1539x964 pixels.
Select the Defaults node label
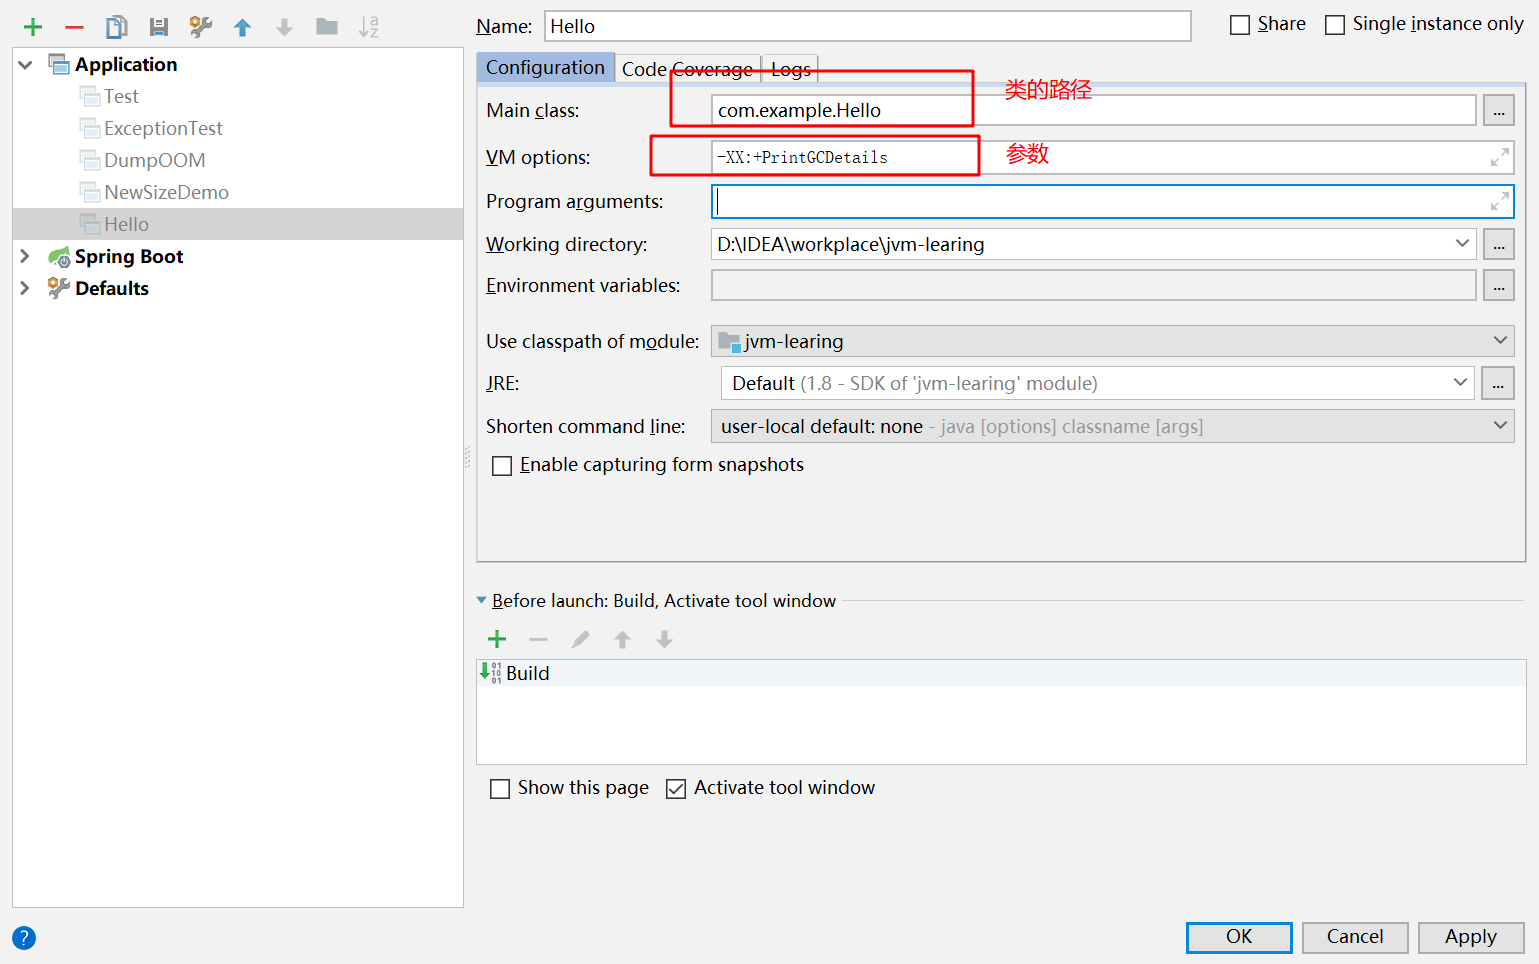click(112, 288)
